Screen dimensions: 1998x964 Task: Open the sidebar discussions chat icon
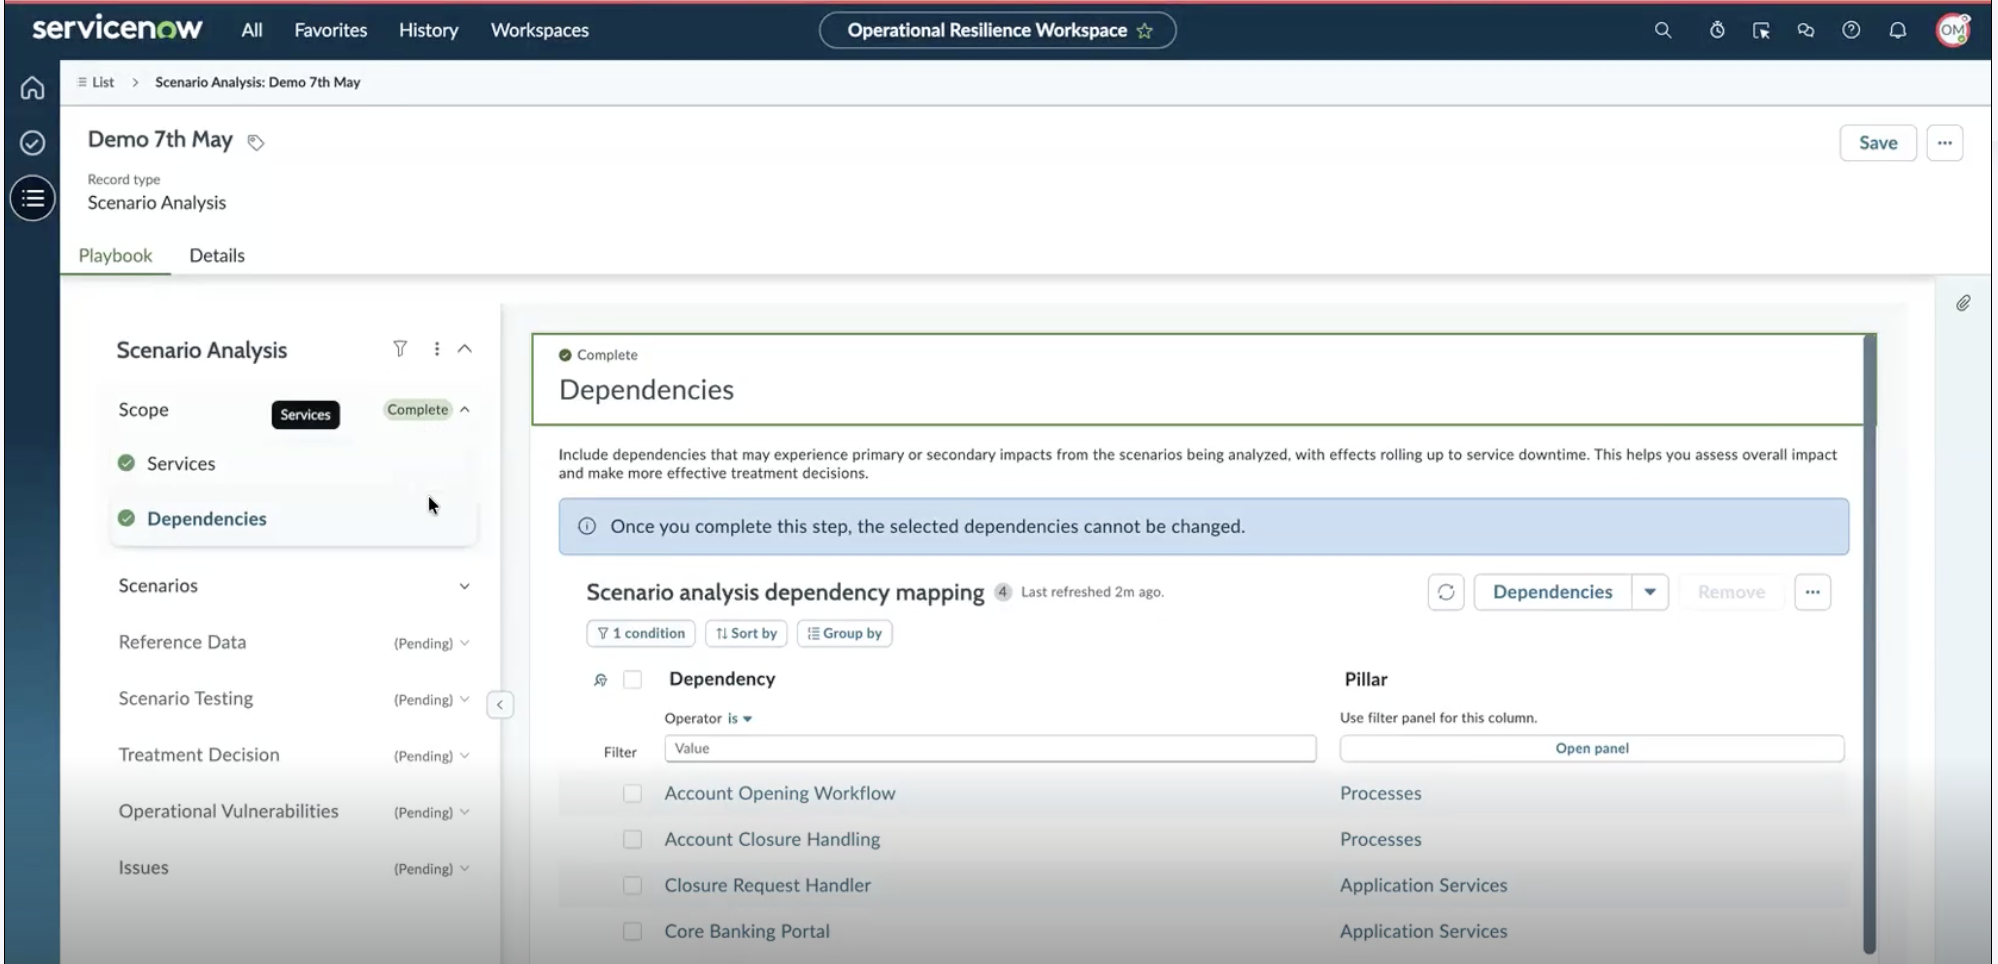pyautogui.click(x=1805, y=30)
